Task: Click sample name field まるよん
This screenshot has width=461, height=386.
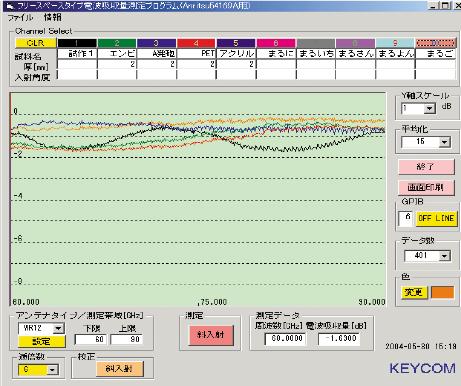Action: pos(395,54)
